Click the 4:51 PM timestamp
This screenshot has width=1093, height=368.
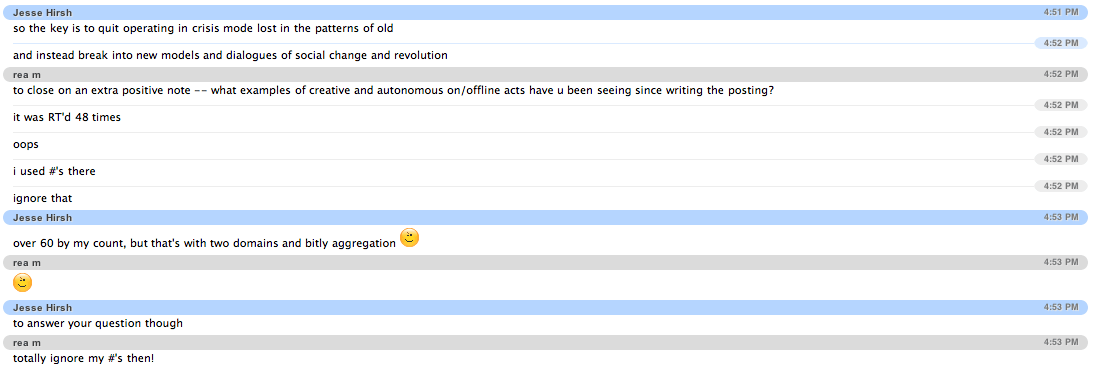1060,13
